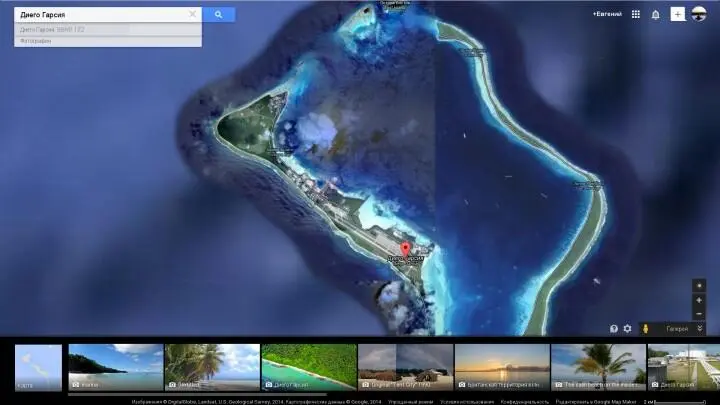The image size is (720, 405).
Task: Open the +Евгений profile link
Action: (x=606, y=15)
